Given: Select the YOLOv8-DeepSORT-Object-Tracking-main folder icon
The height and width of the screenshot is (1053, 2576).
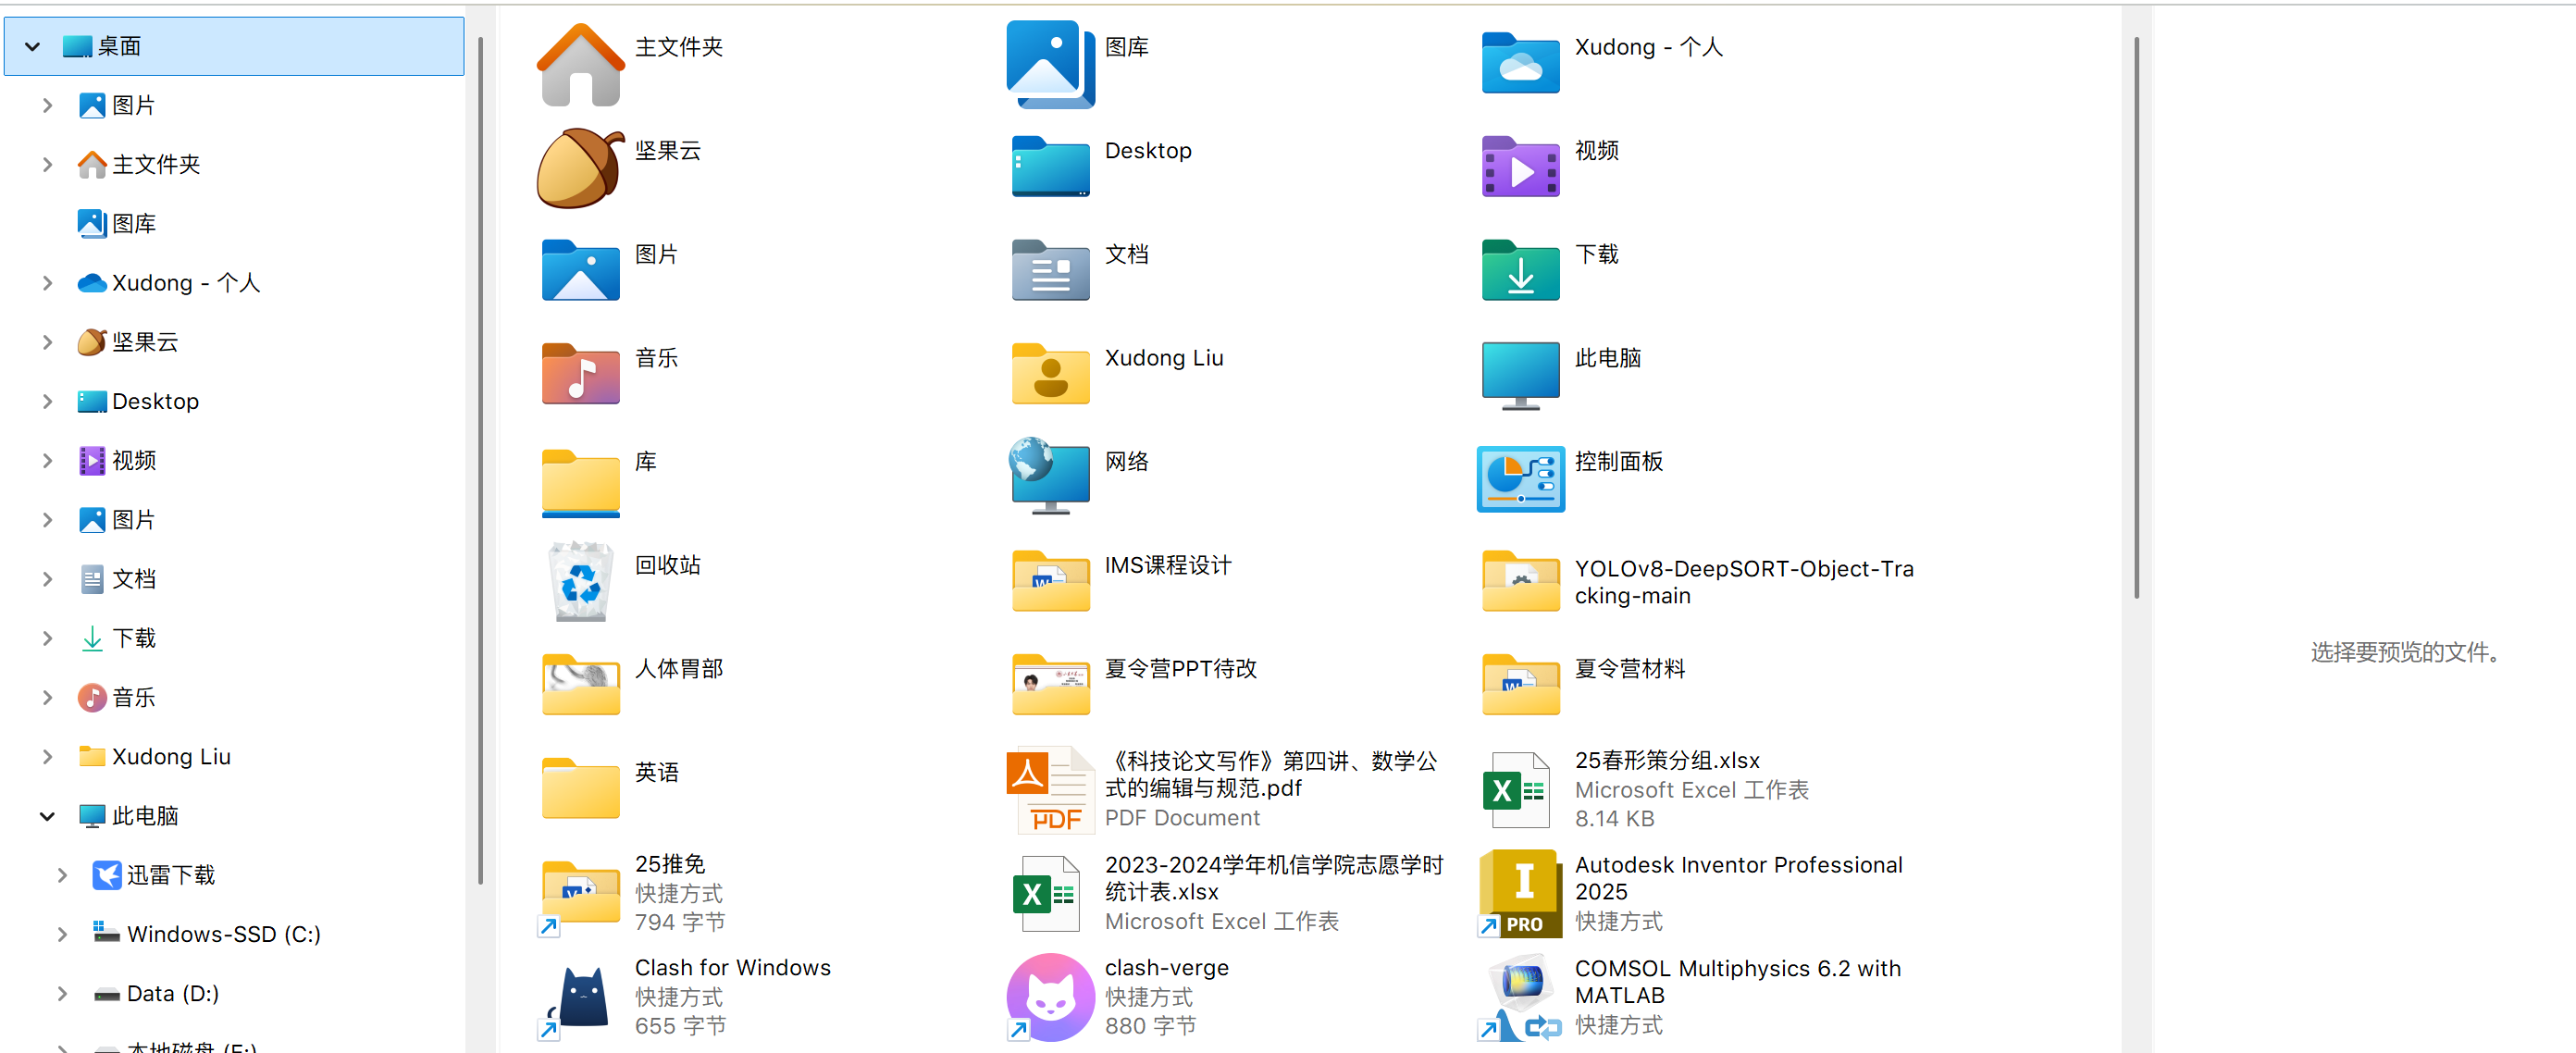Looking at the screenshot, I should click(1520, 581).
